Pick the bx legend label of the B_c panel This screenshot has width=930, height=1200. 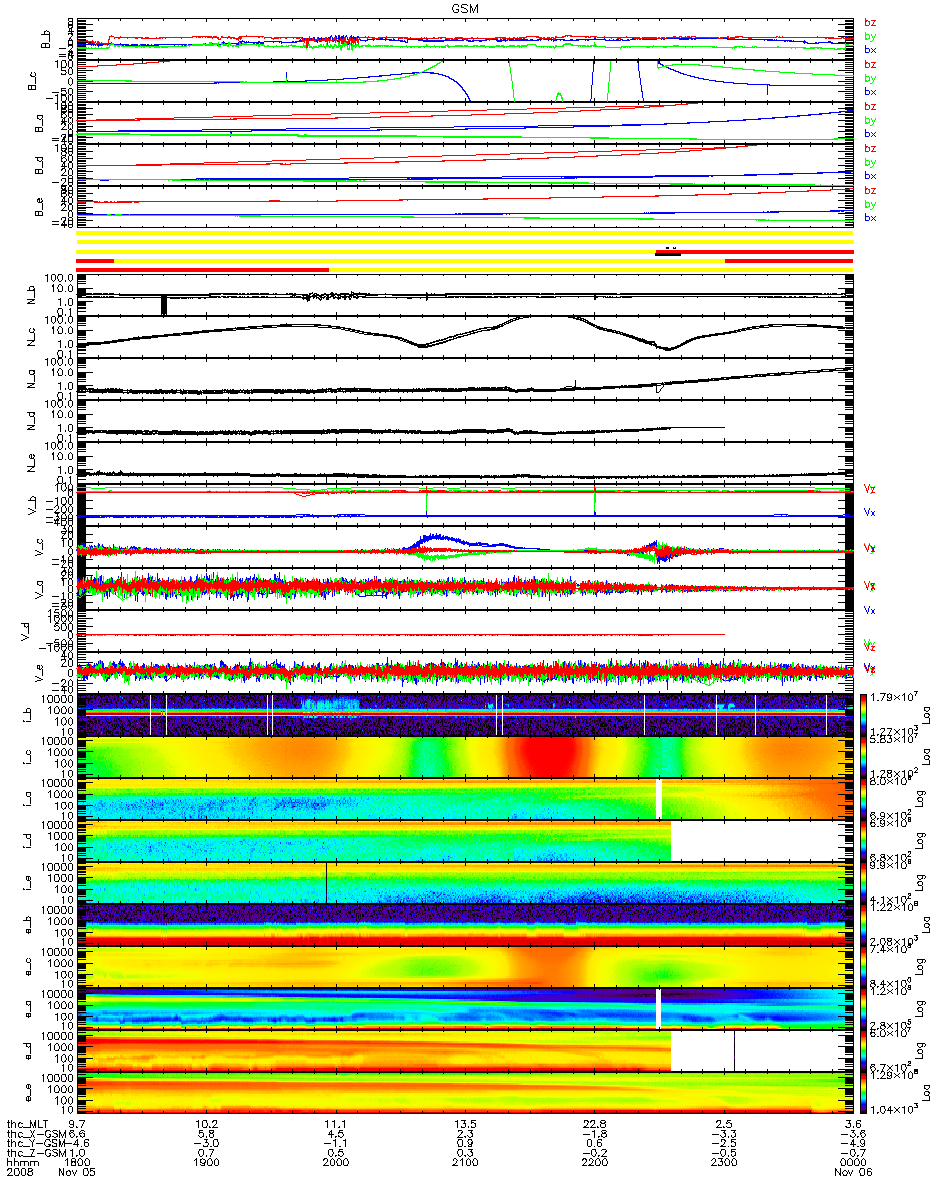pos(870,91)
